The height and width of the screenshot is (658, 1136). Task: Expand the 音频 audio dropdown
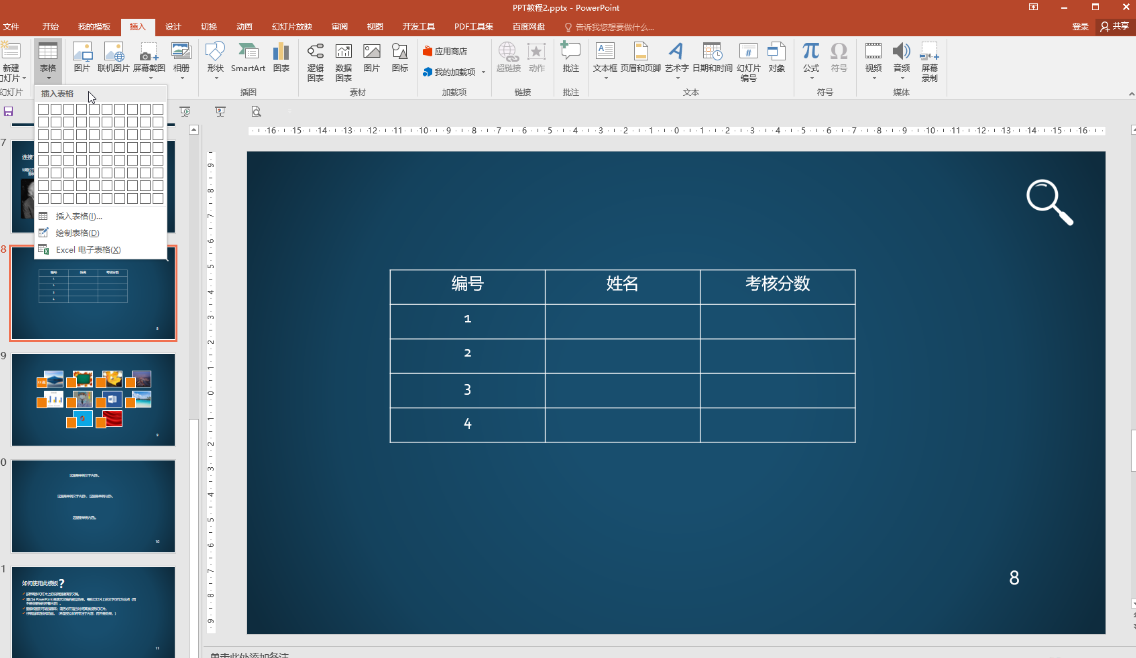(x=901, y=59)
